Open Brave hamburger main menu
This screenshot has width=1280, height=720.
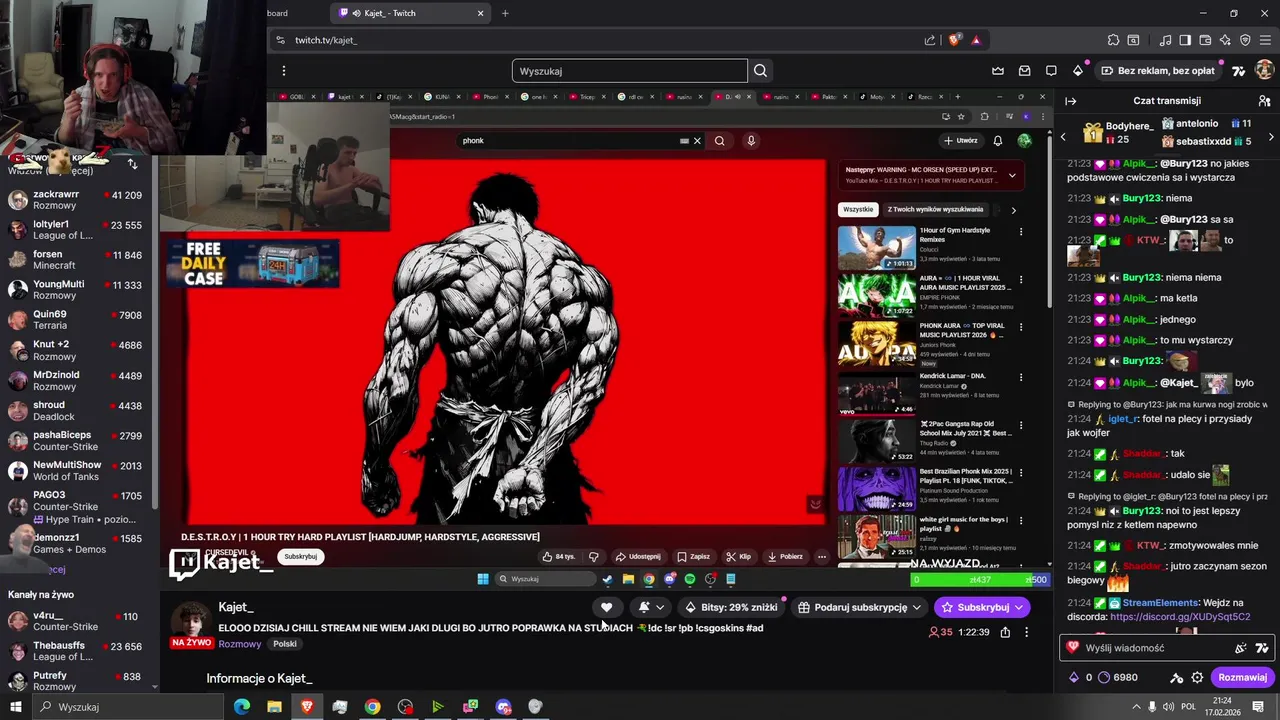1265,40
